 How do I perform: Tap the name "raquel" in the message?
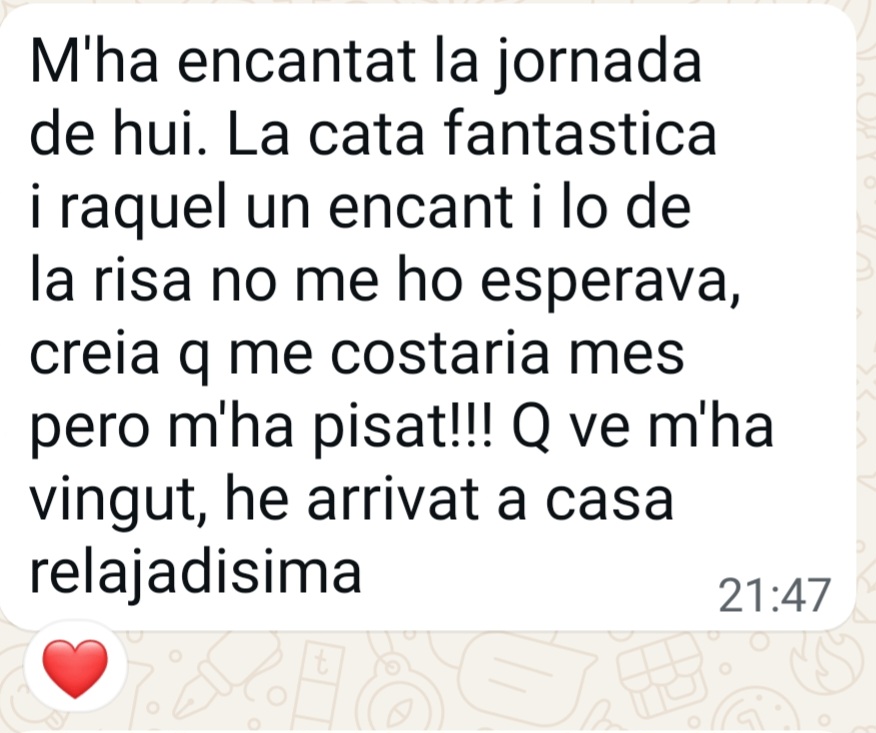[142, 210]
